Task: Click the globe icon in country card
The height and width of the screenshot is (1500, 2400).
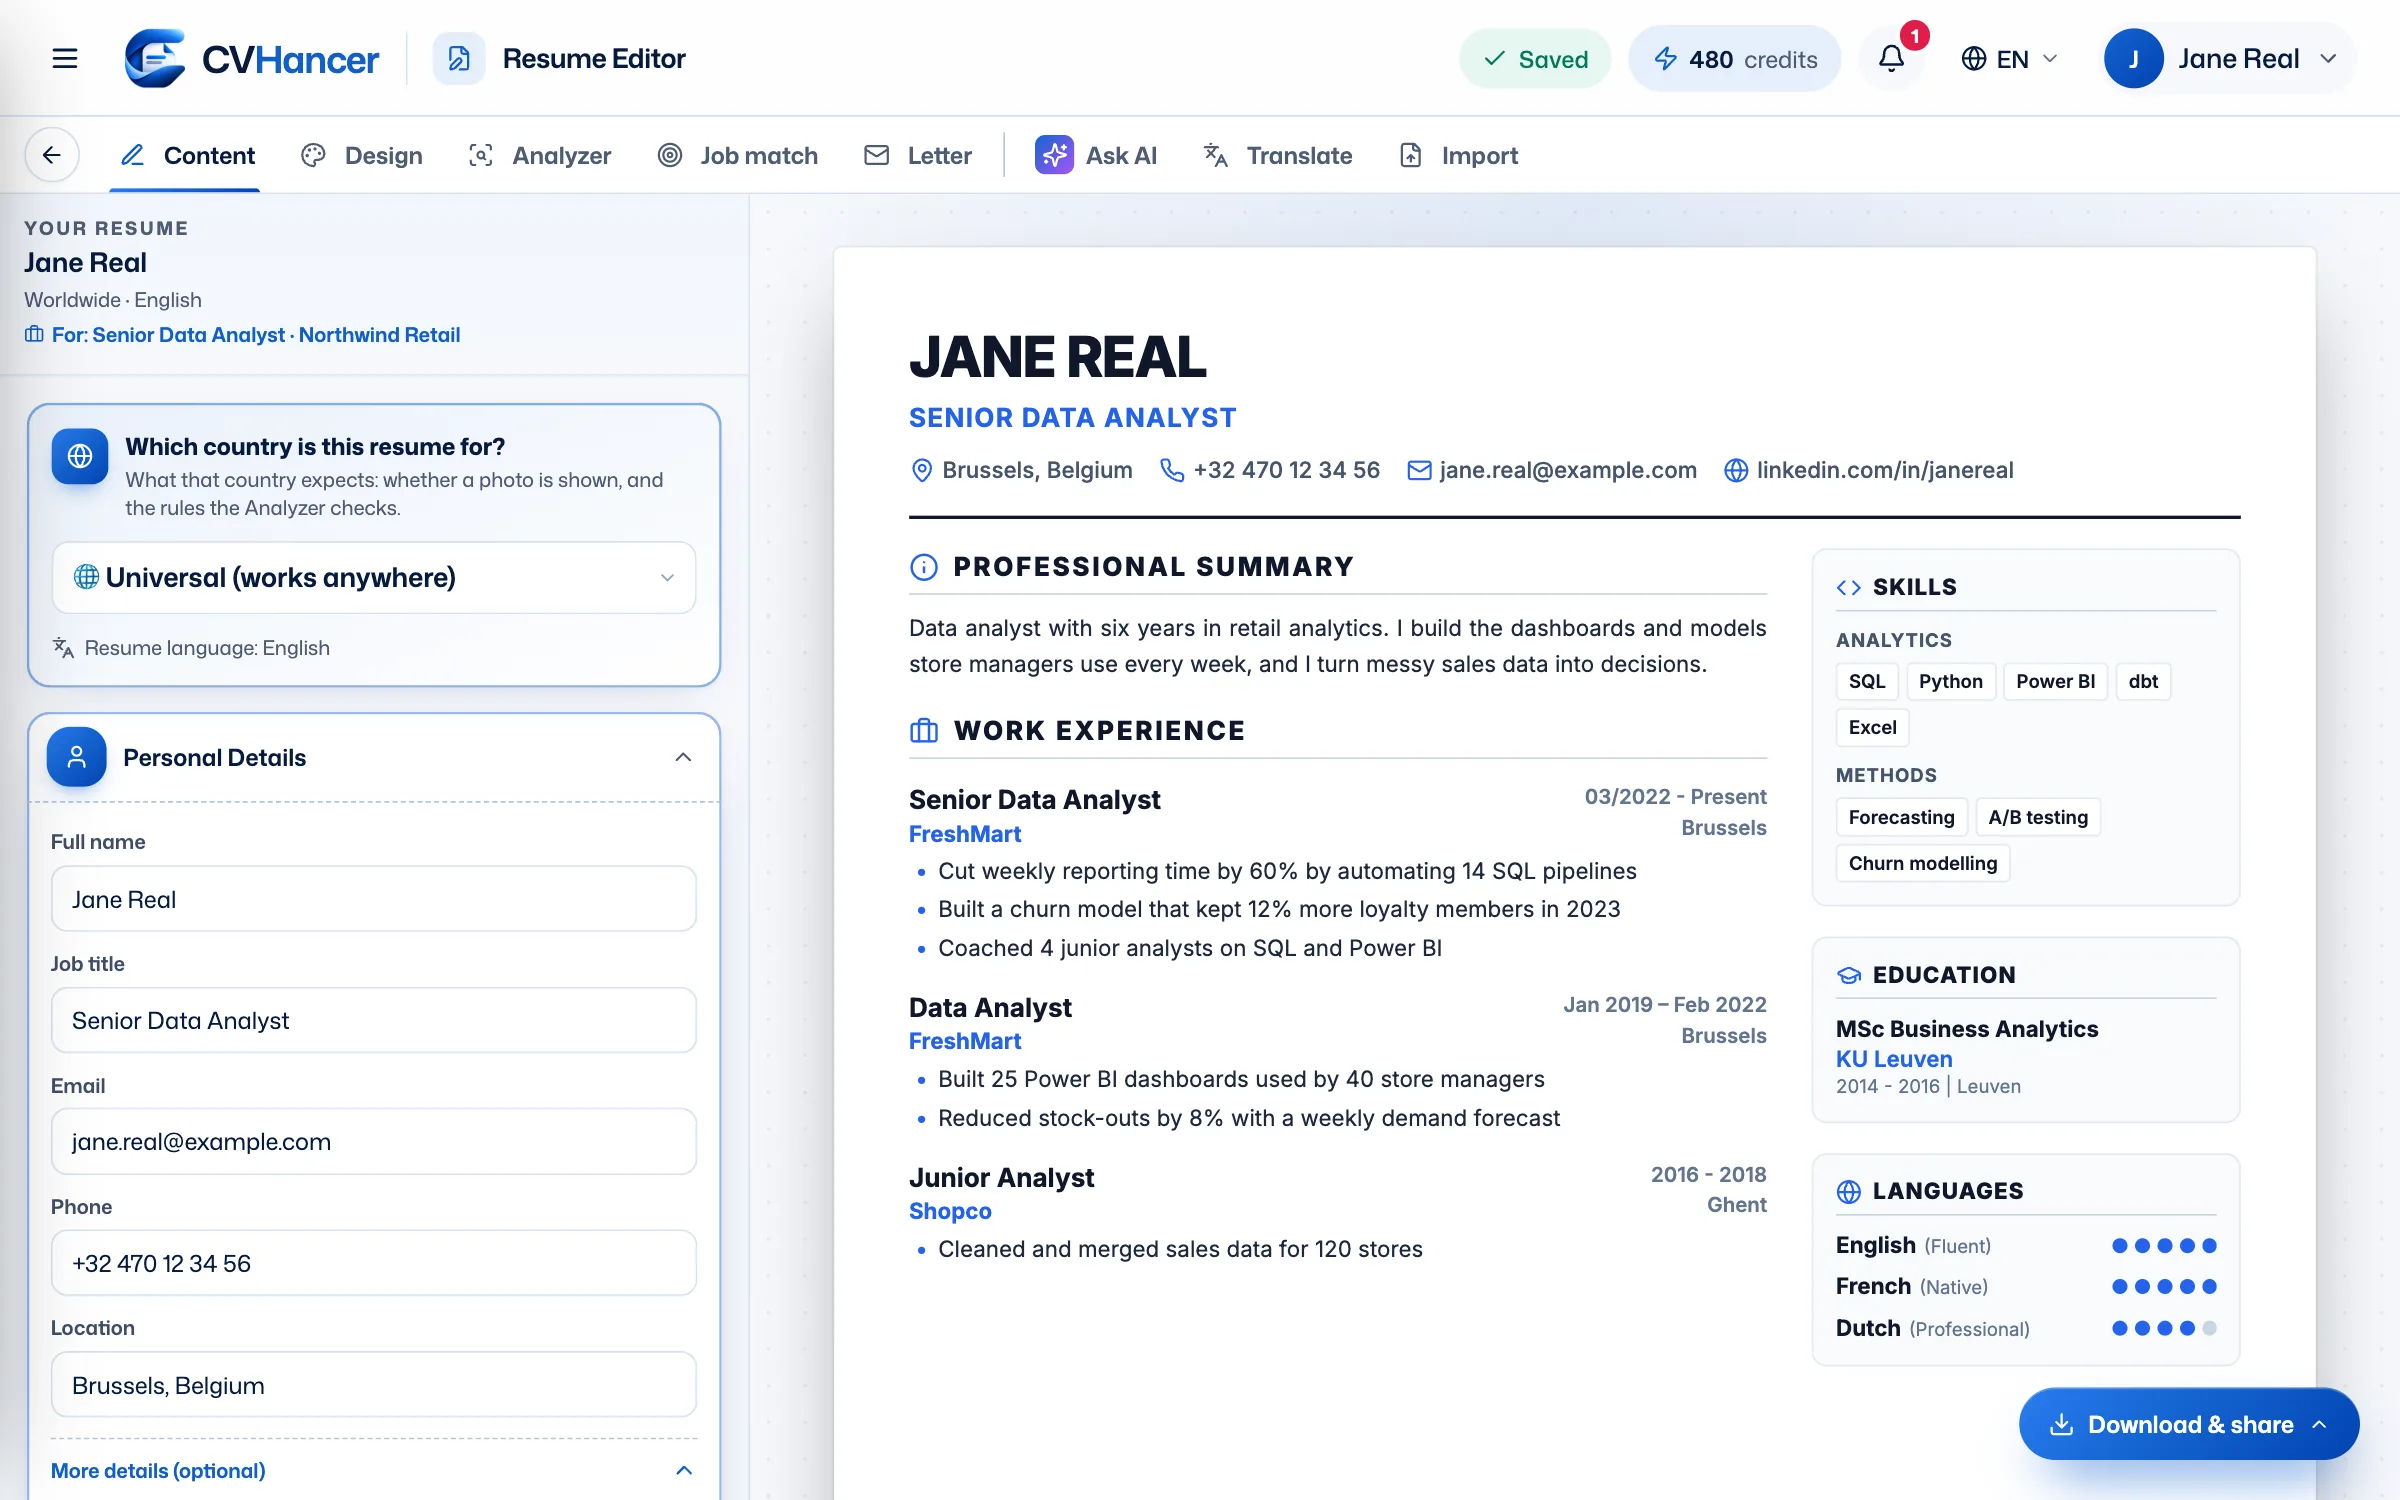Action: [x=80, y=456]
